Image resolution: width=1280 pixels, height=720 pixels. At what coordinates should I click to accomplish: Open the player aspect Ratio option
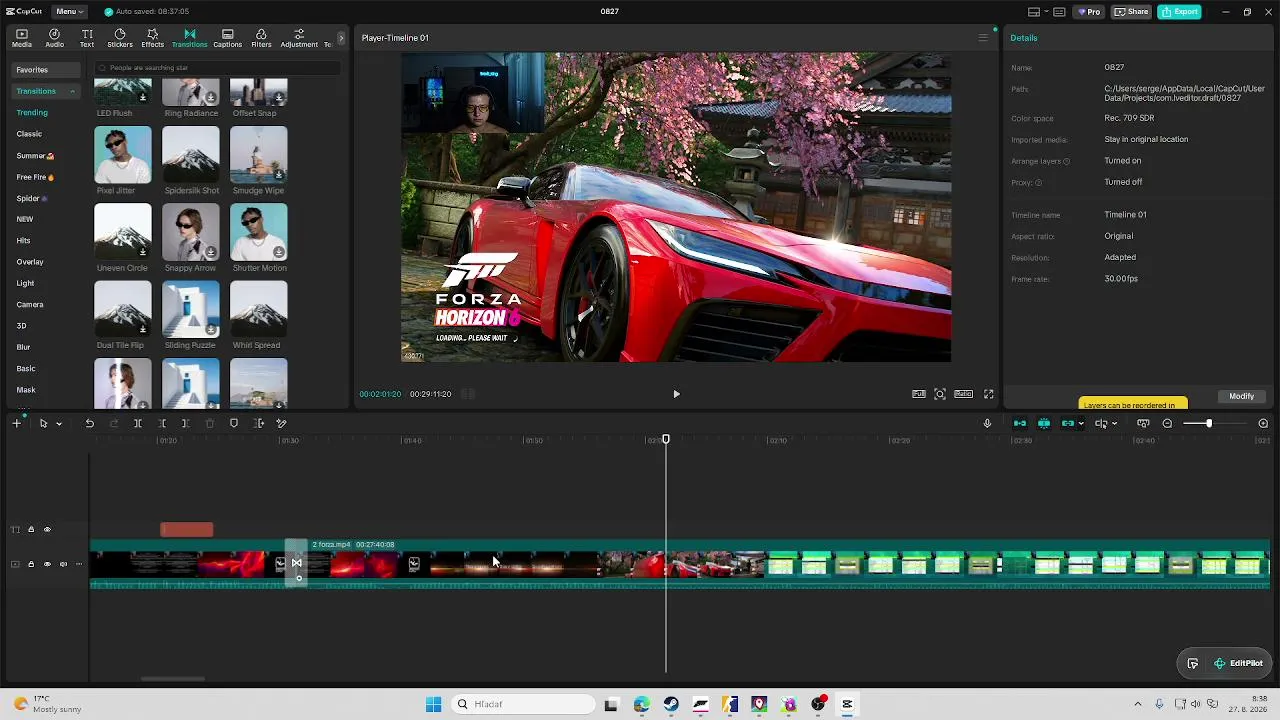(963, 394)
